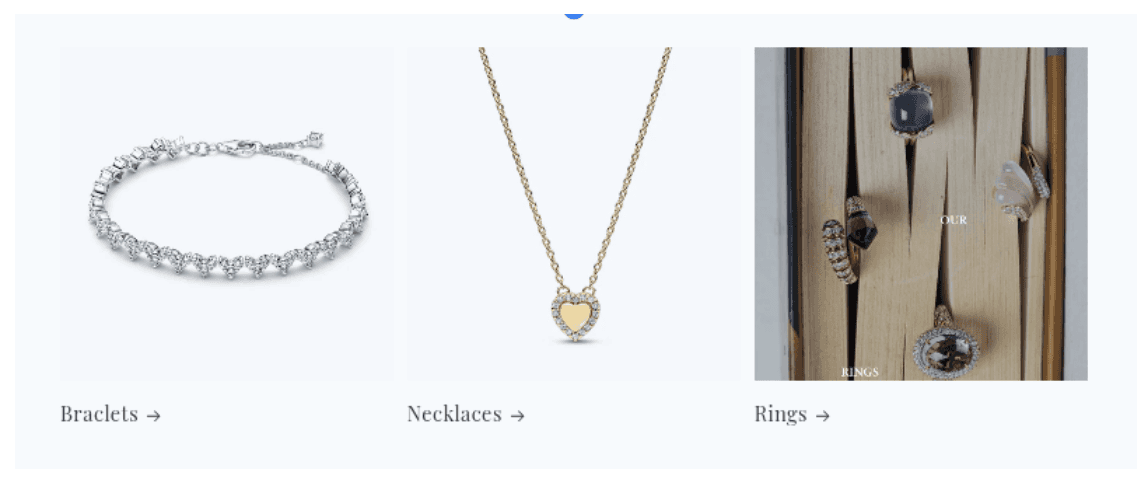Go to the Rings category link

(x=792, y=414)
